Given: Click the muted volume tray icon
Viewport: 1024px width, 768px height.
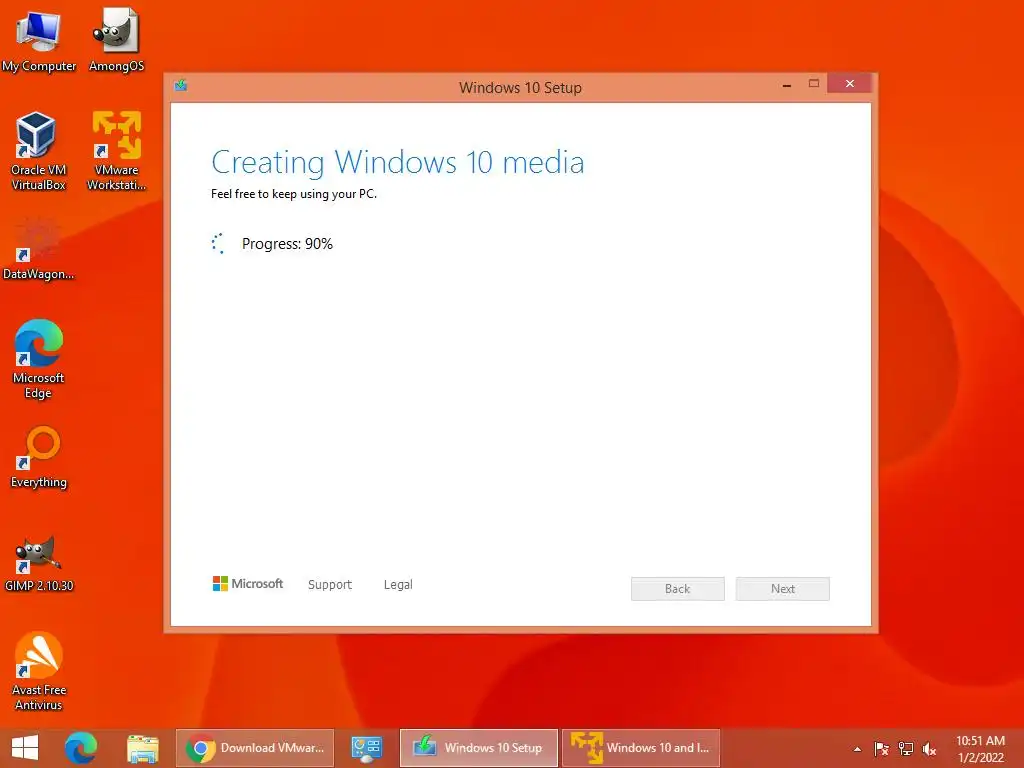Looking at the screenshot, I should [x=929, y=748].
